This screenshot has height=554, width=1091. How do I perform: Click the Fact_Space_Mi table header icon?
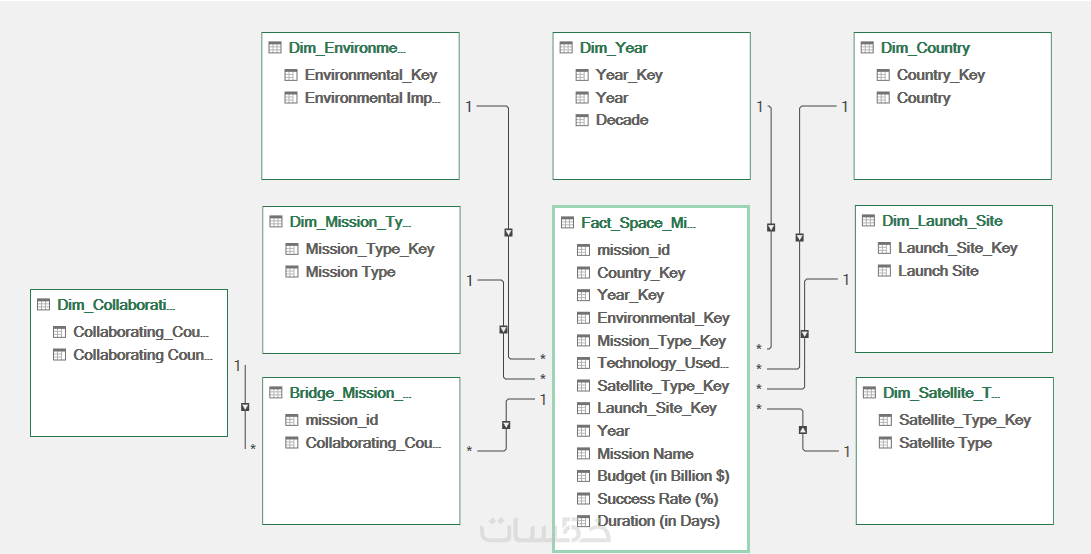coord(567,223)
